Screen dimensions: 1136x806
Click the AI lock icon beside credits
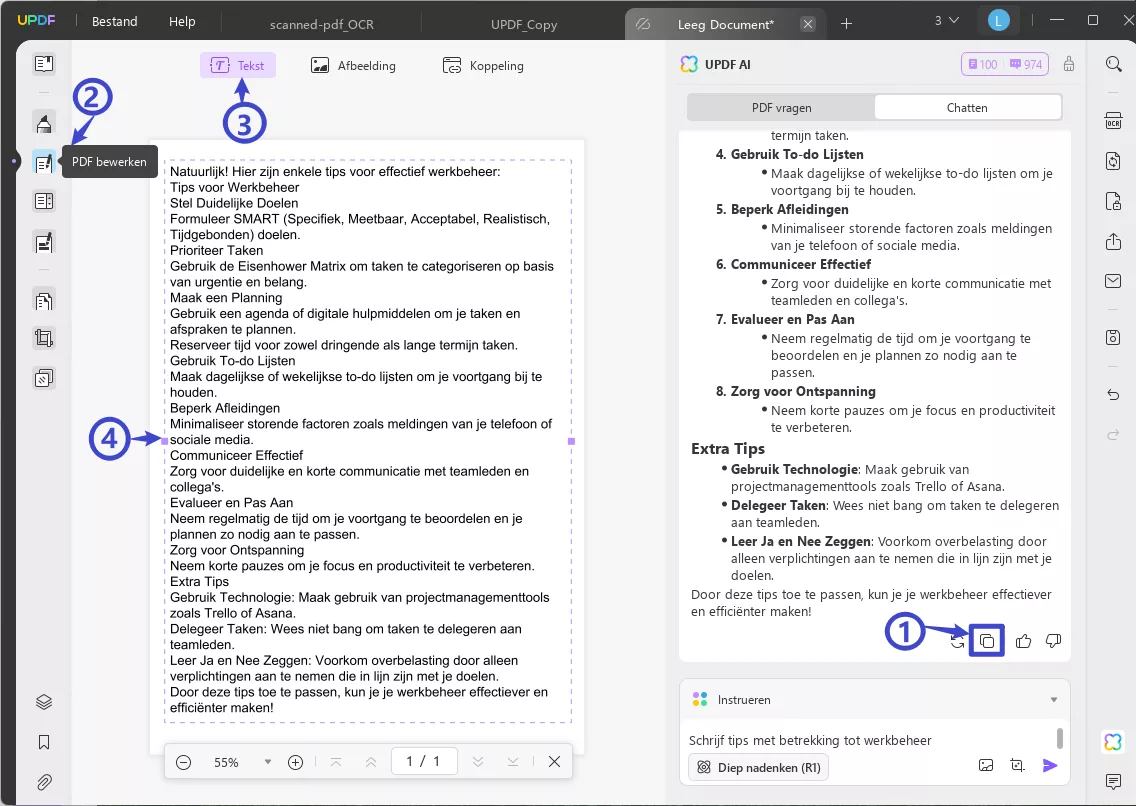(x=1069, y=64)
